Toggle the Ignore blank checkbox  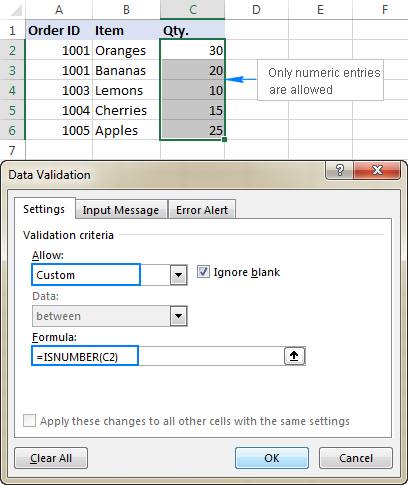(203, 272)
